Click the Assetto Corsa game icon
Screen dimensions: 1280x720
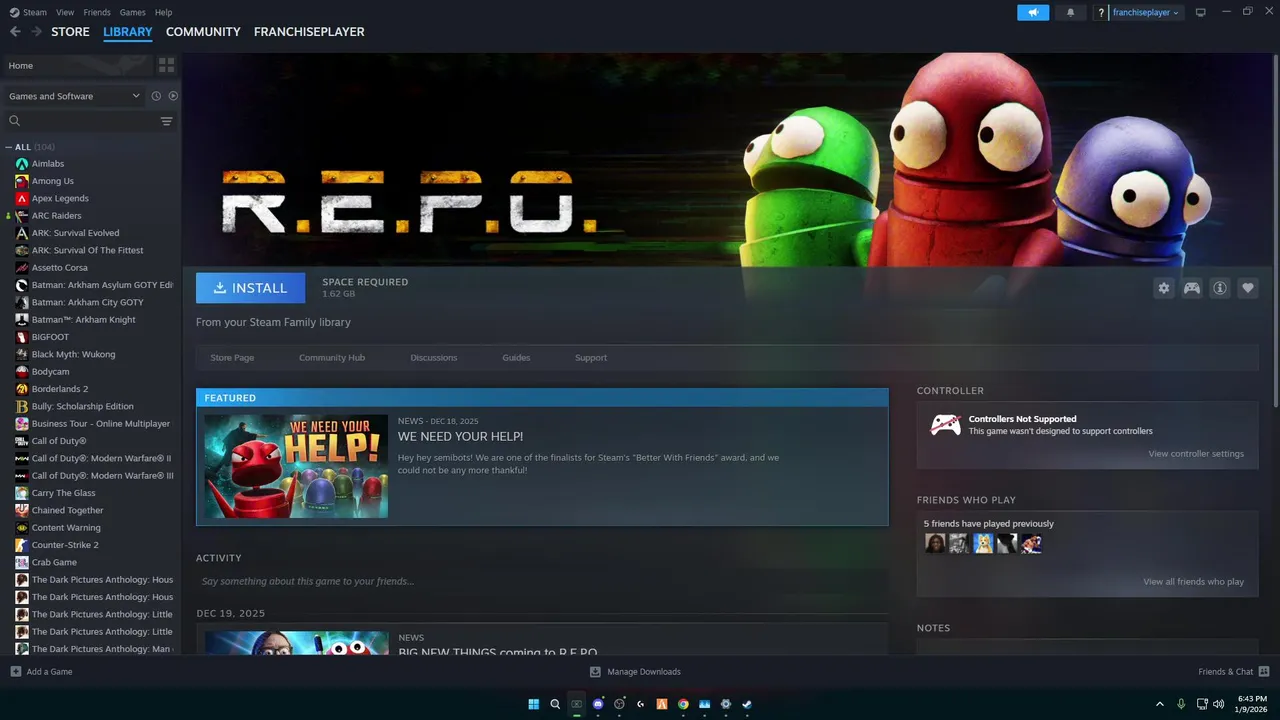tap(22, 268)
